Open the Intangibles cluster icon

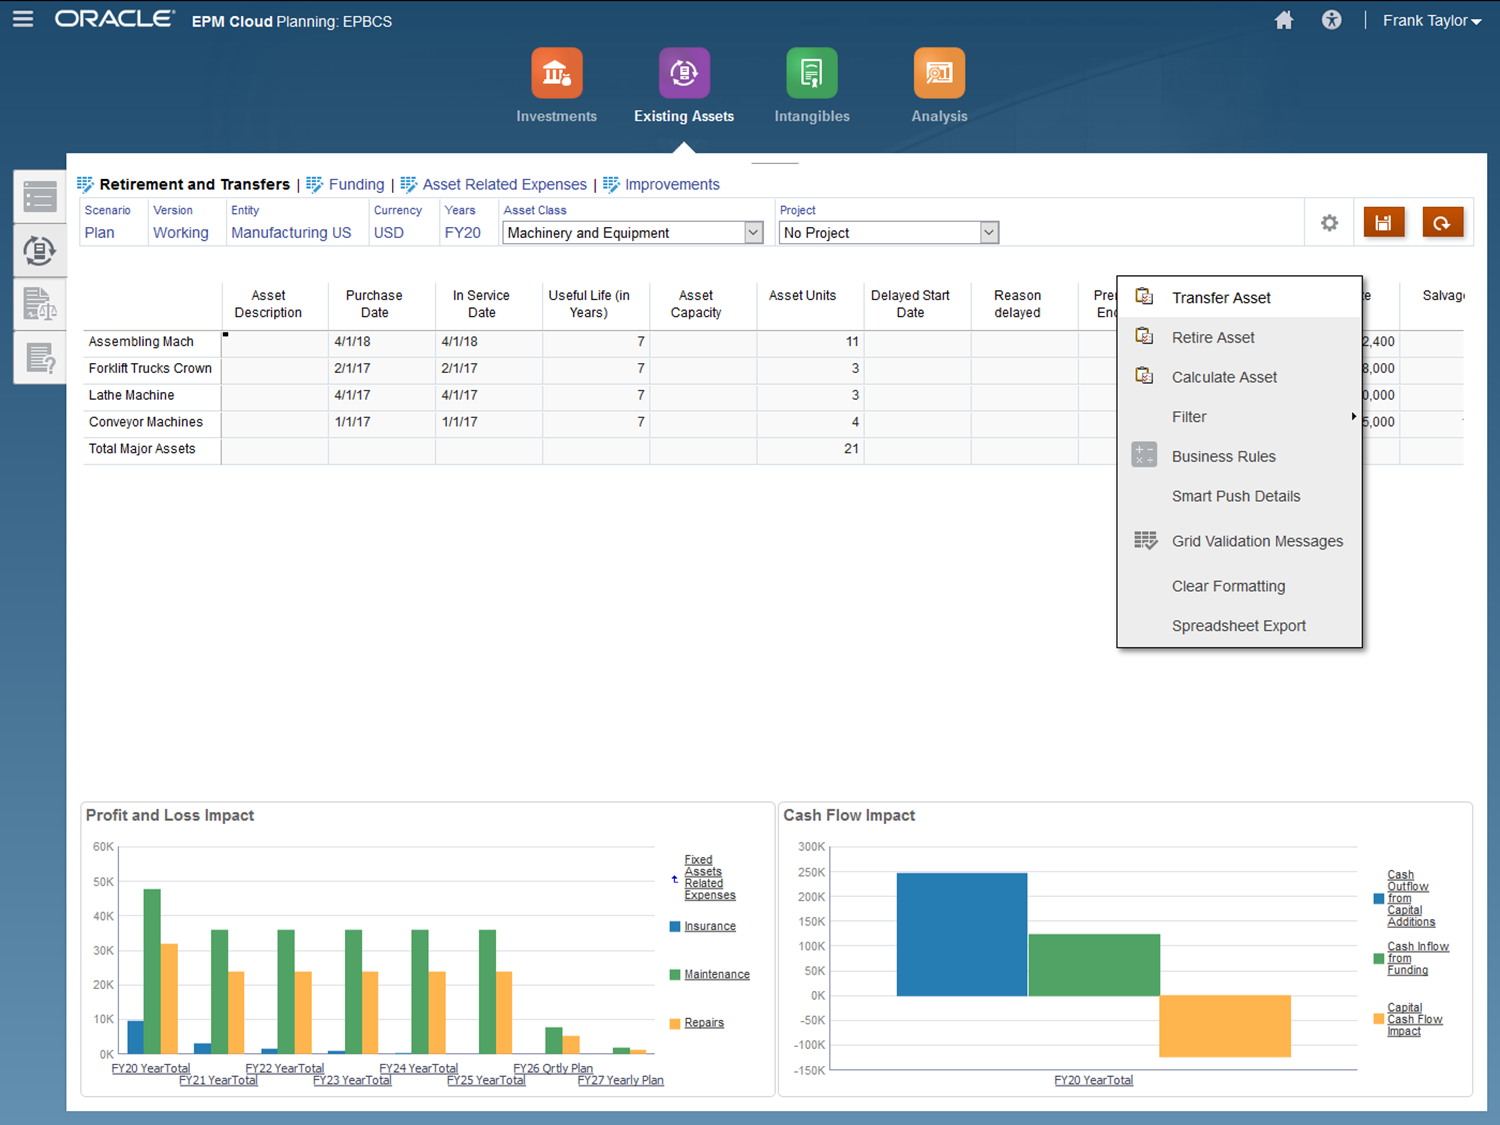(x=811, y=74)
